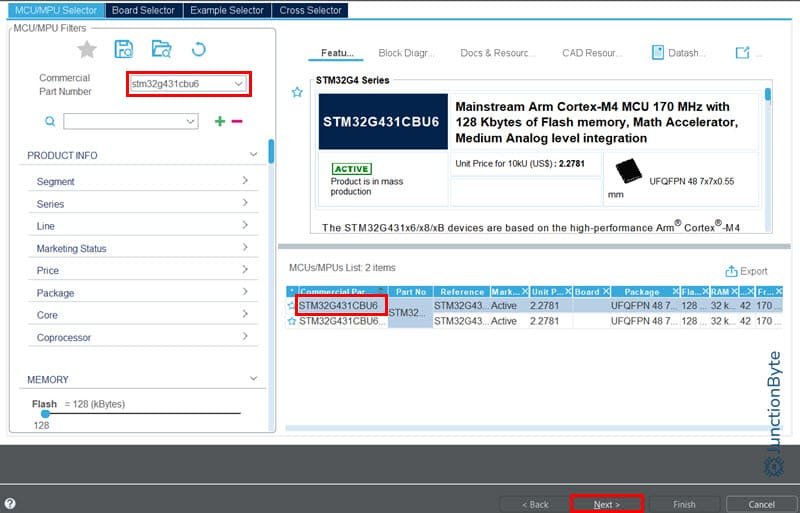Collapse the MEMORY section

(x=253, y=378)
